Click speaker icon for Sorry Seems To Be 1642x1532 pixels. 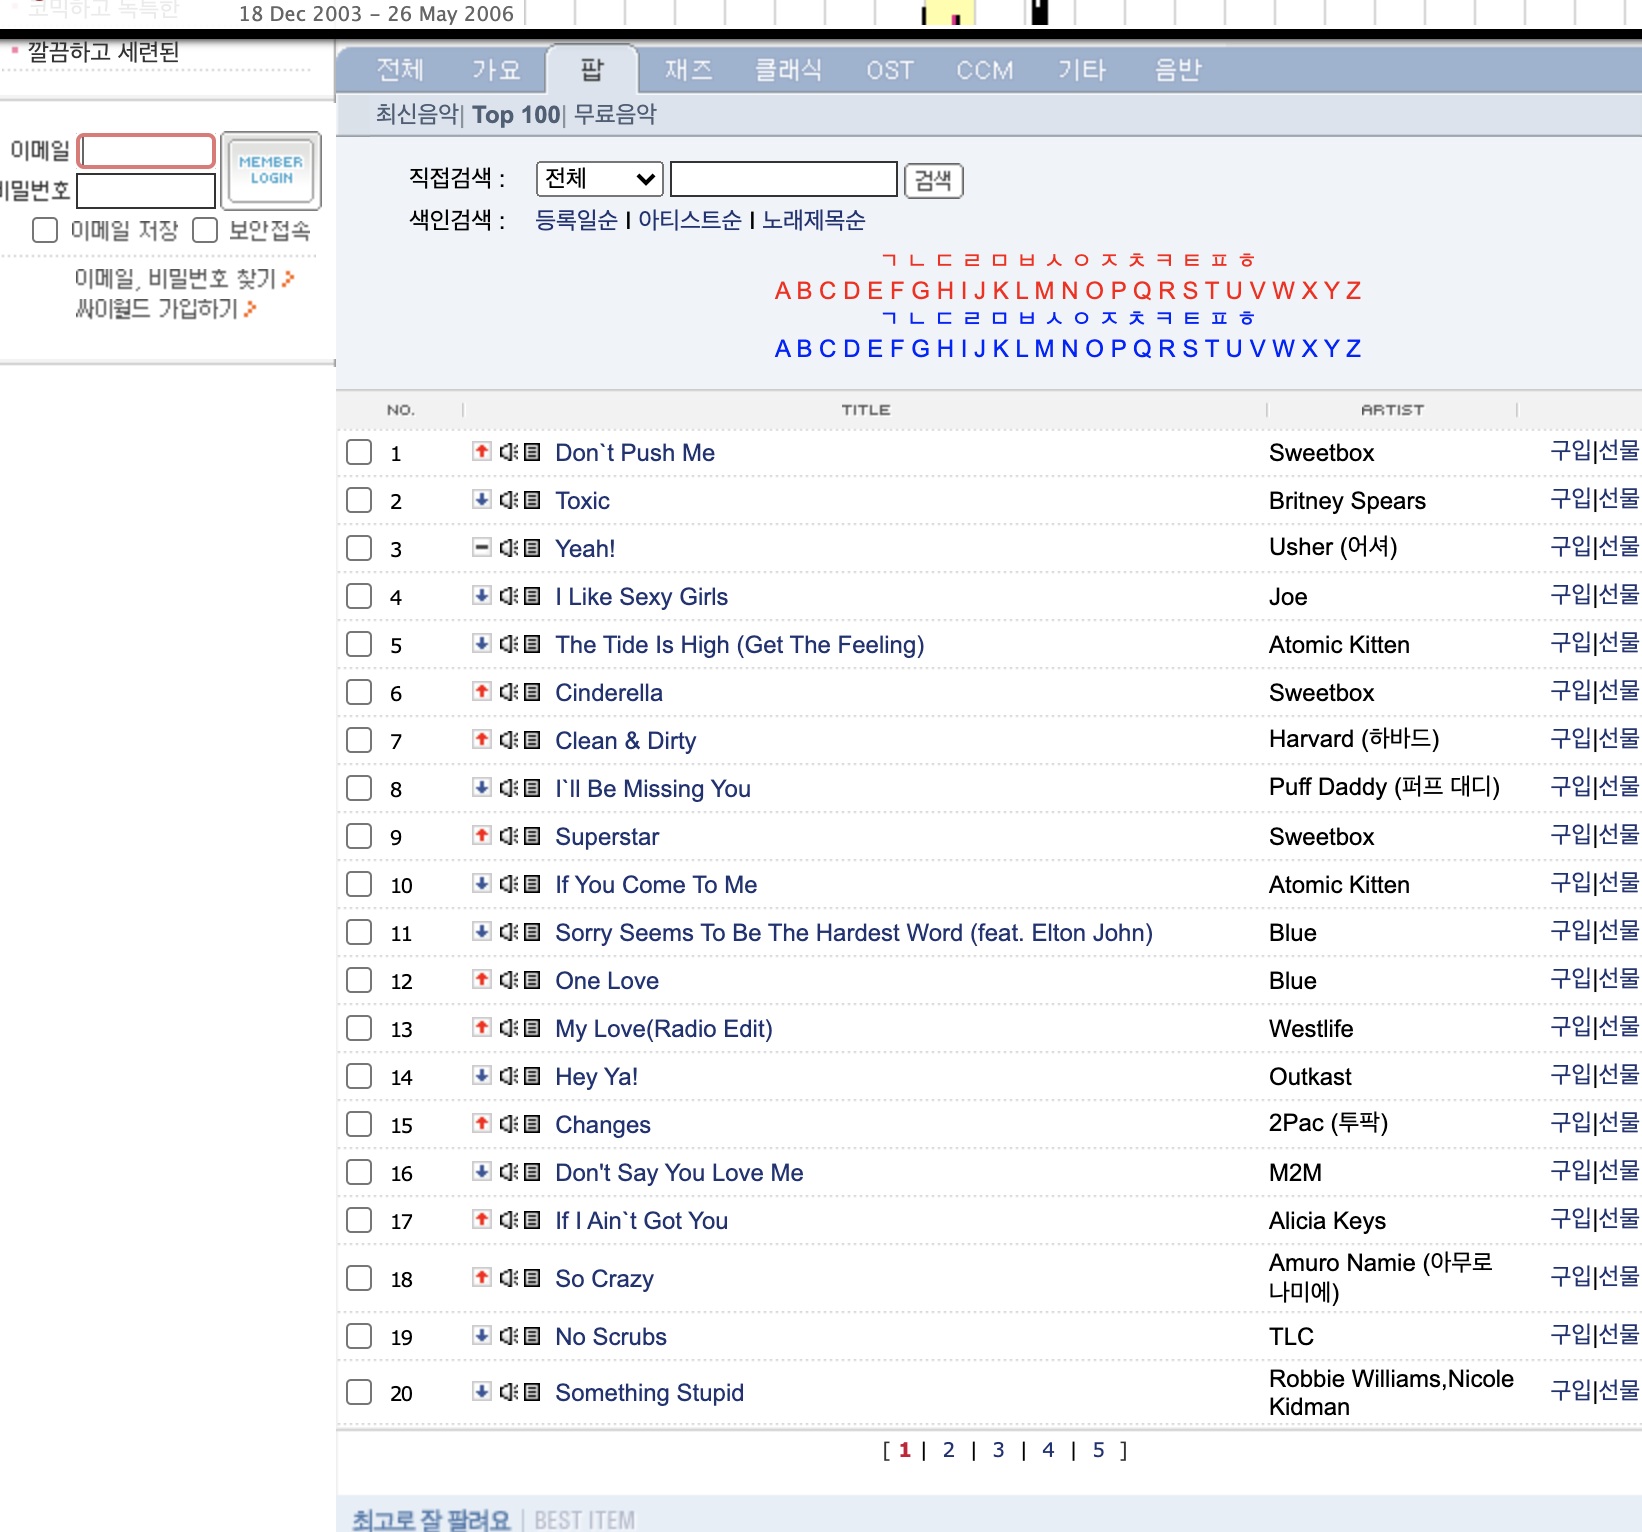(x=508, y=932)
